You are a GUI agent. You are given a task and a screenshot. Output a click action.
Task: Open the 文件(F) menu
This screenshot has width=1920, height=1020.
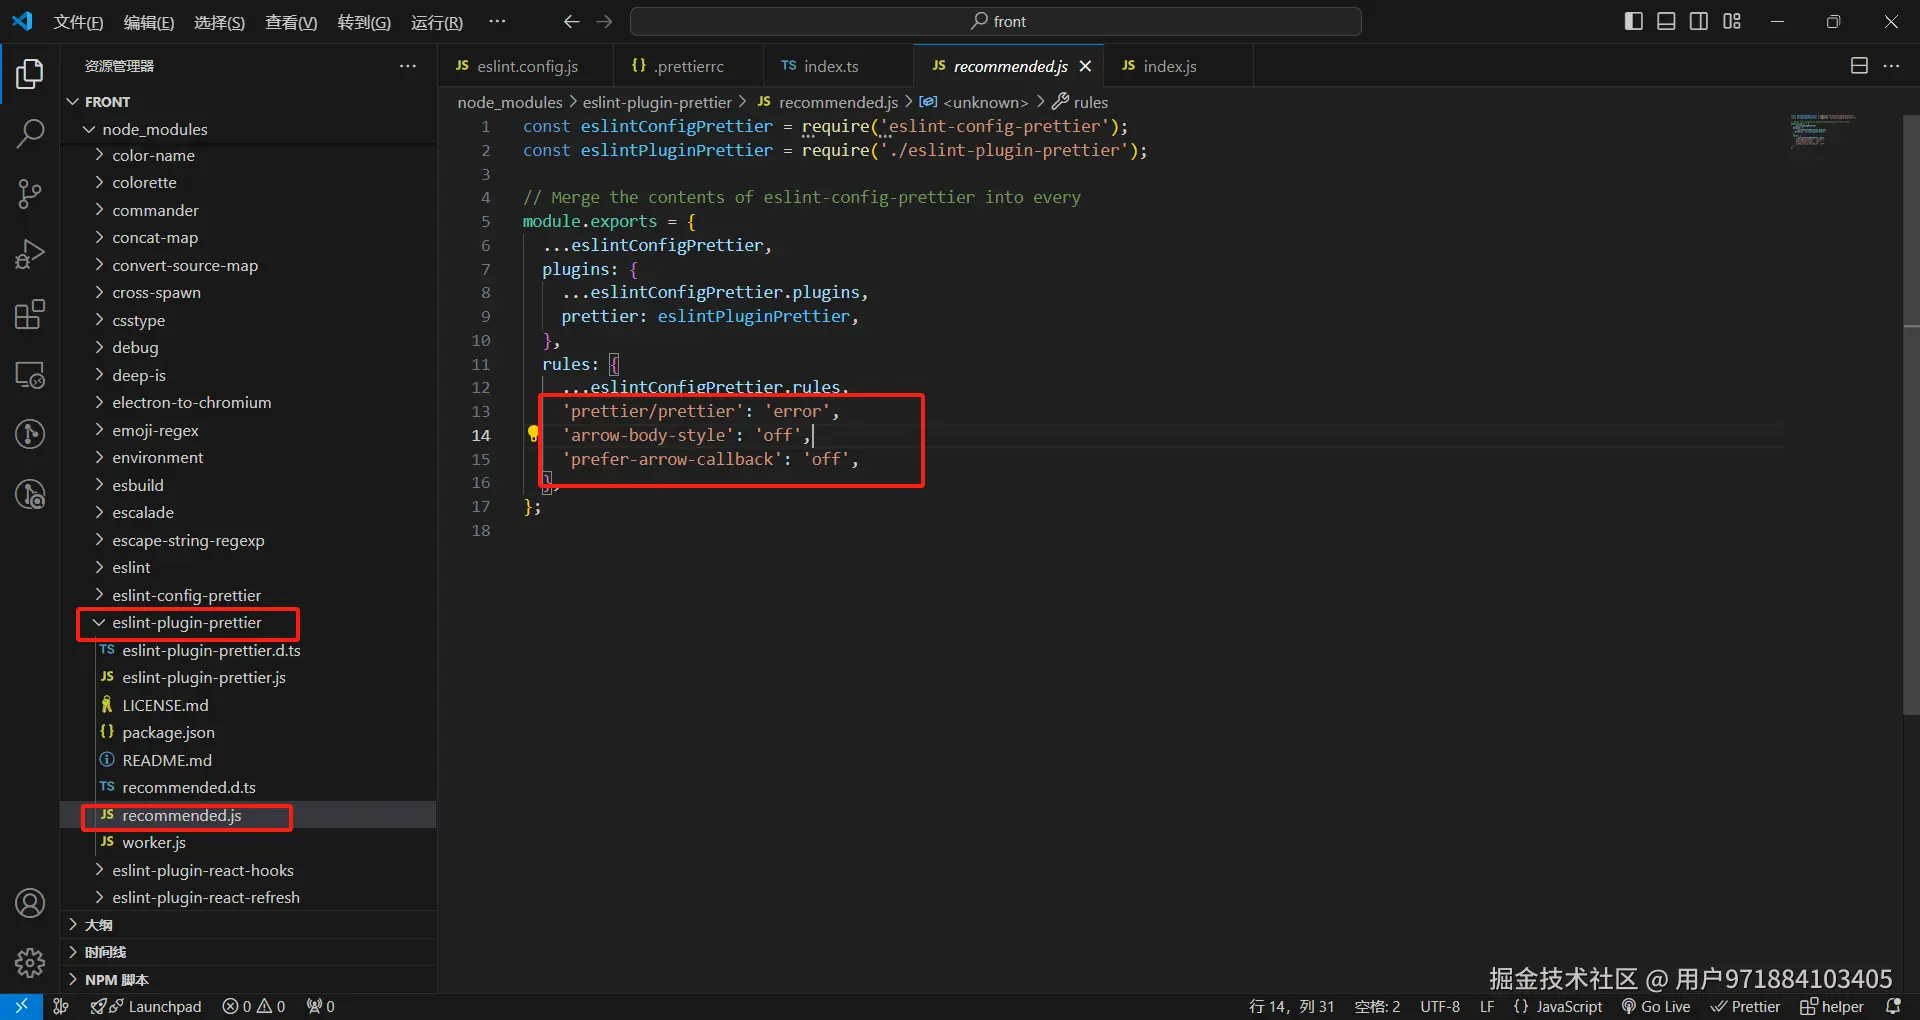(78, 22)
